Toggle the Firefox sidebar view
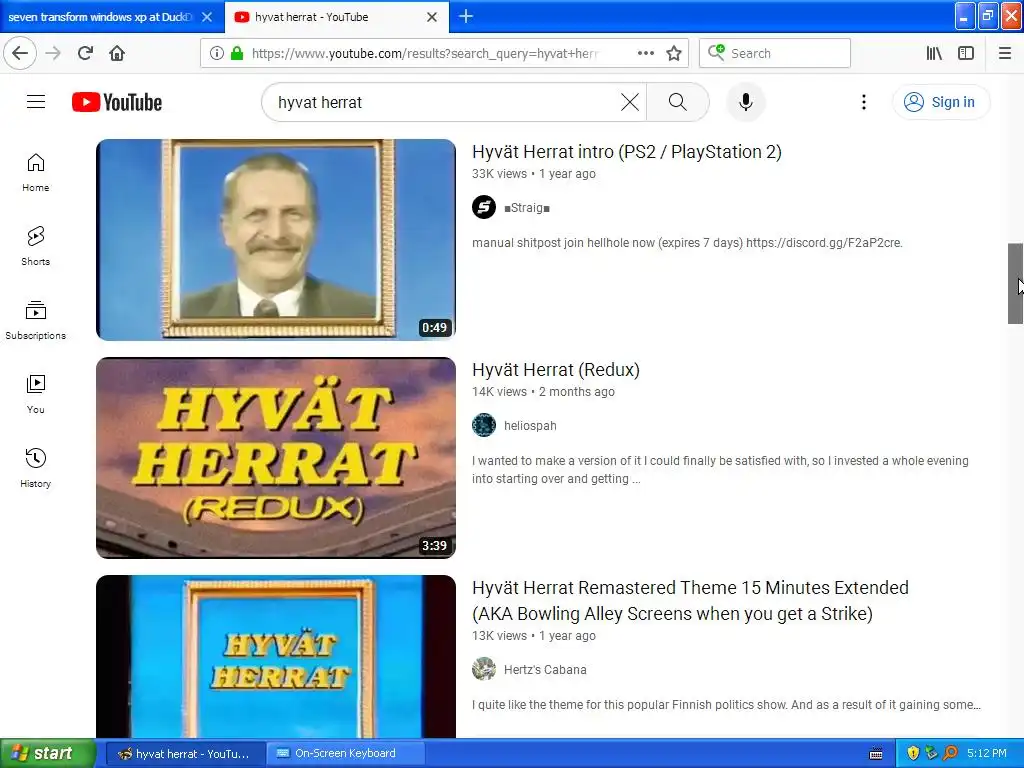Viewport: 1024px width, 768px height. [x=966, y=53]
